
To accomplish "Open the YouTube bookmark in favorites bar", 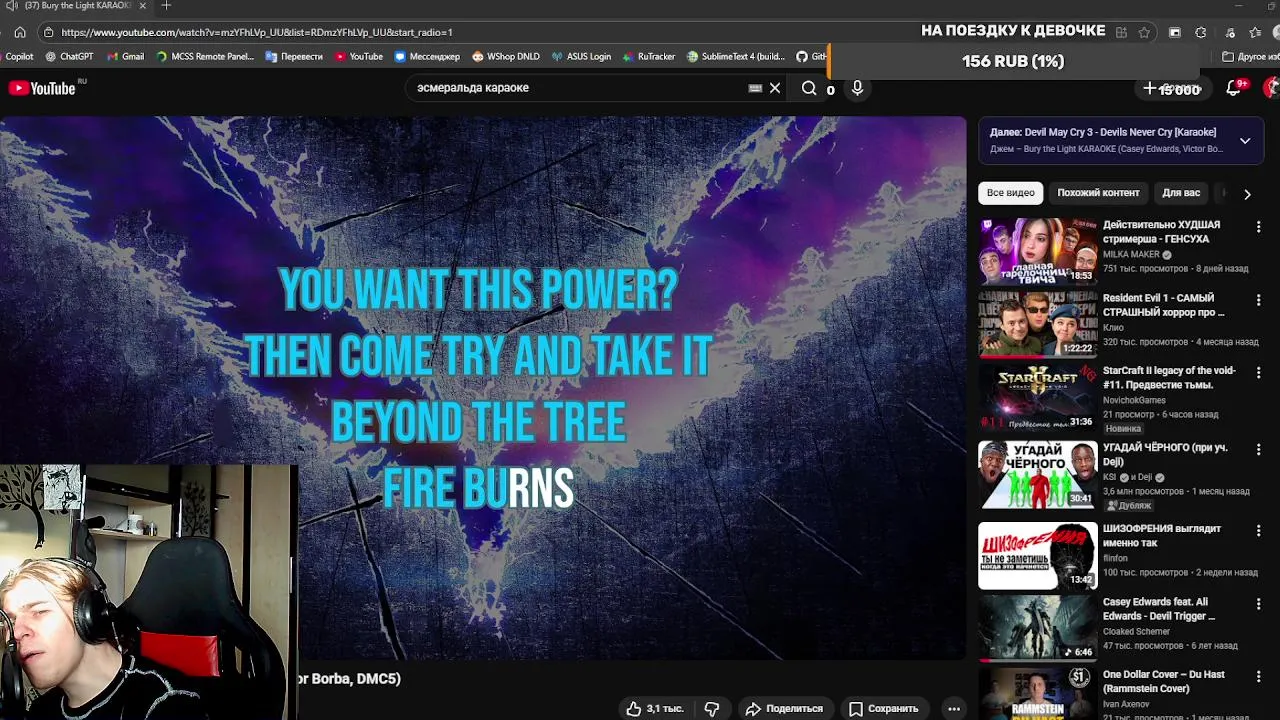I will click(359, 57).
